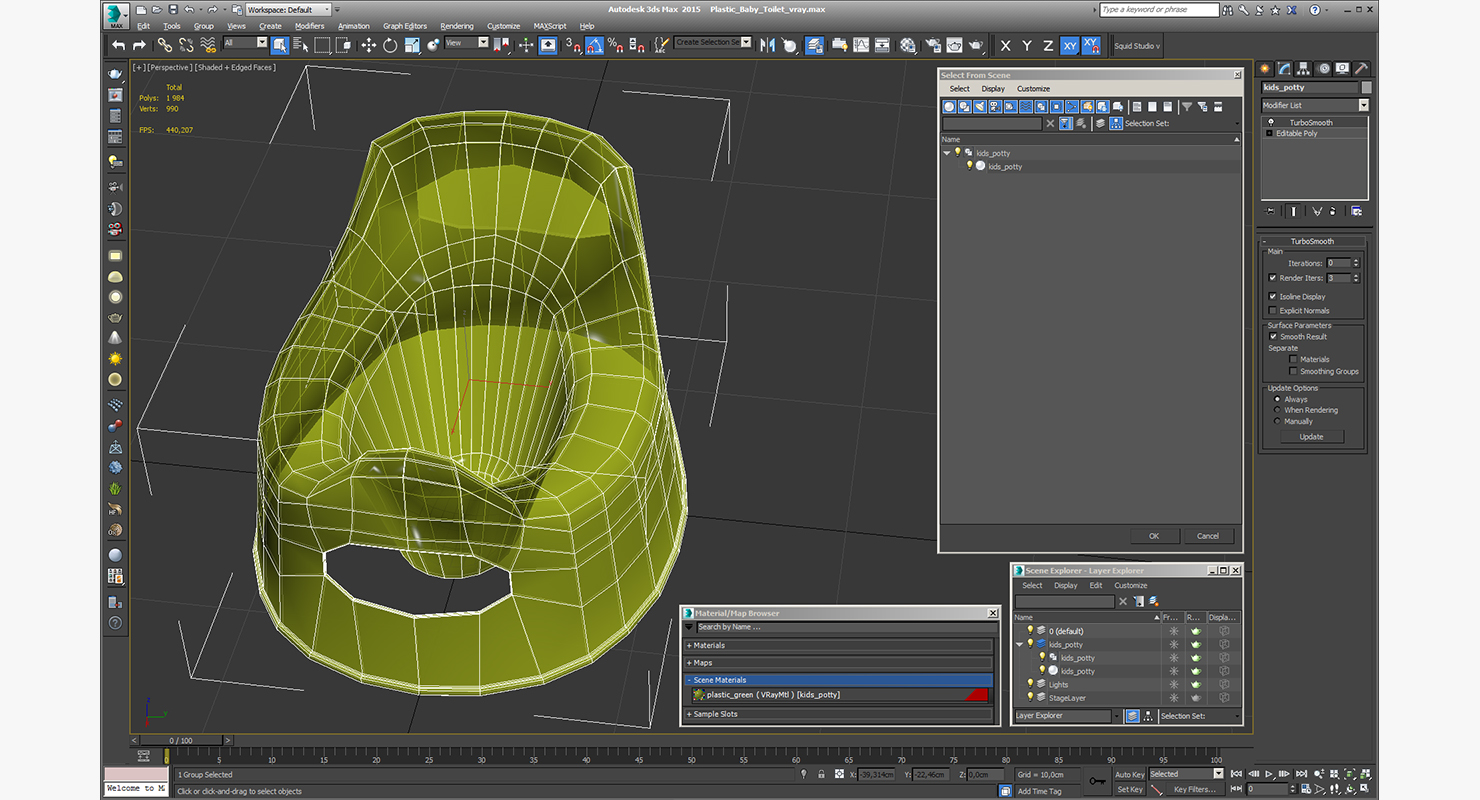This screenshot has height=800, width=1480.
Task: Open the Modifier List dropdown
Action: point(1314,105)
